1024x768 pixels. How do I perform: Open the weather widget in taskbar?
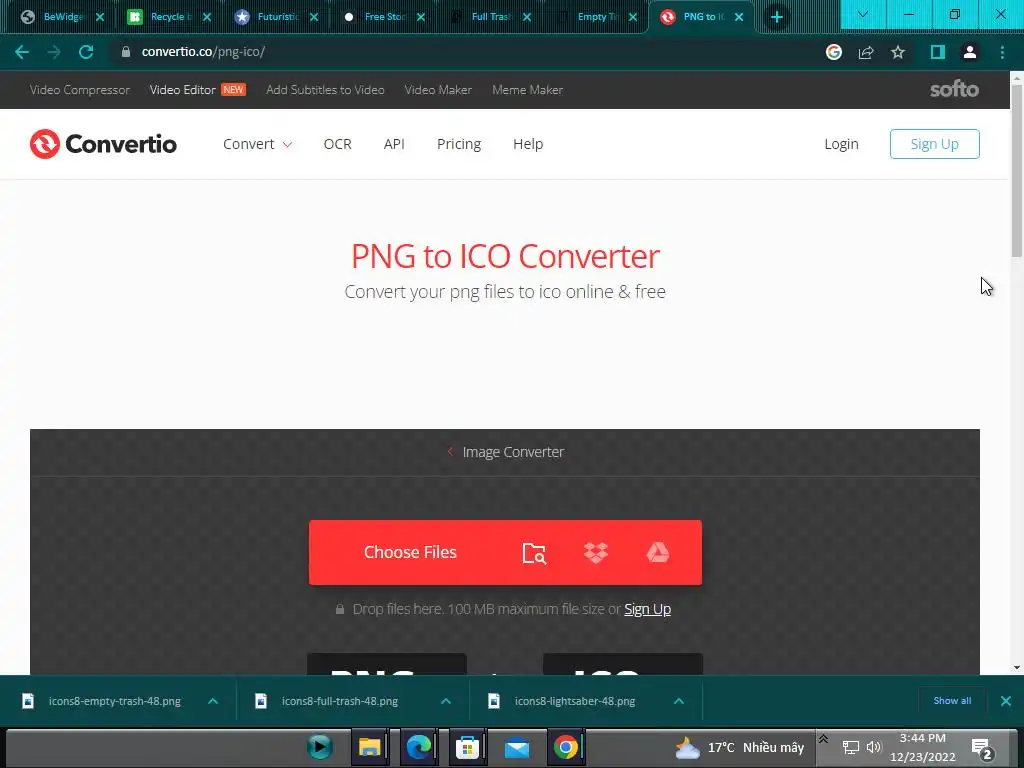pos(739,748)
